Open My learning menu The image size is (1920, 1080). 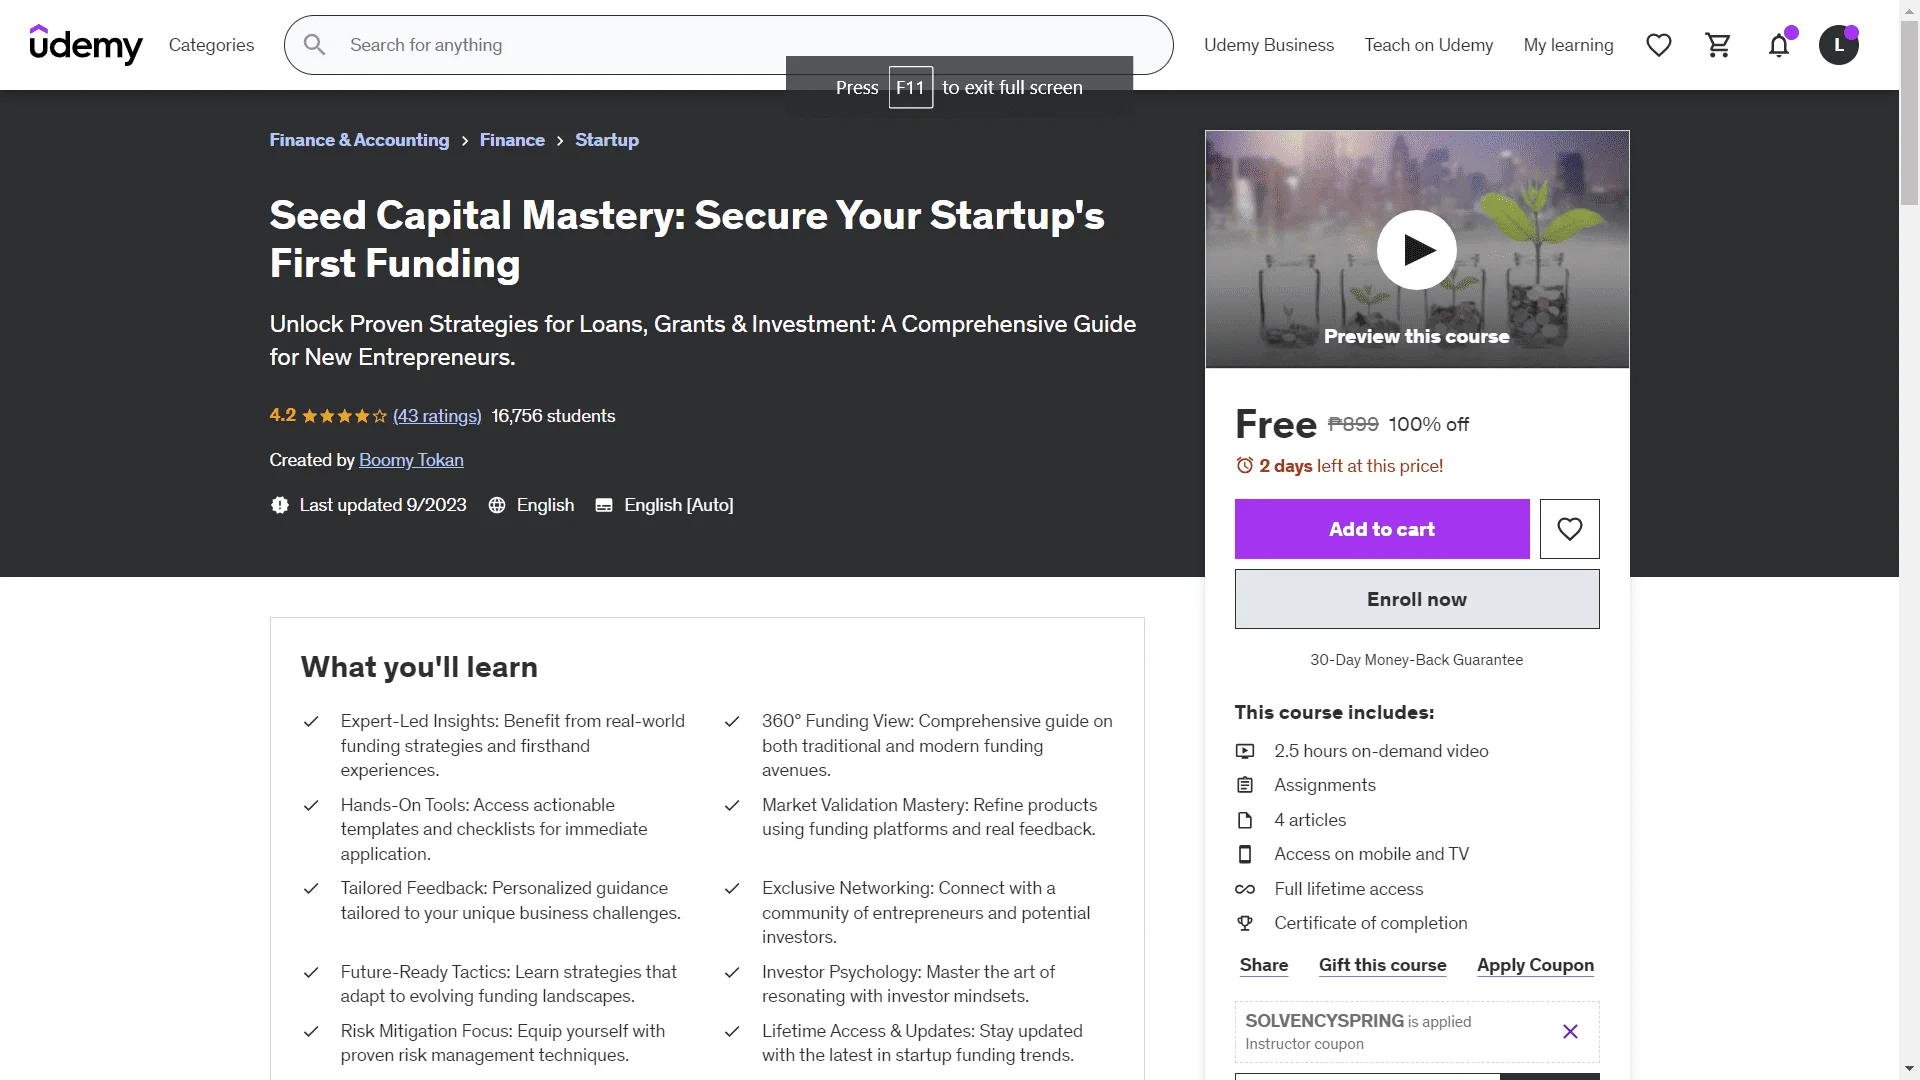pos(1568,45)
